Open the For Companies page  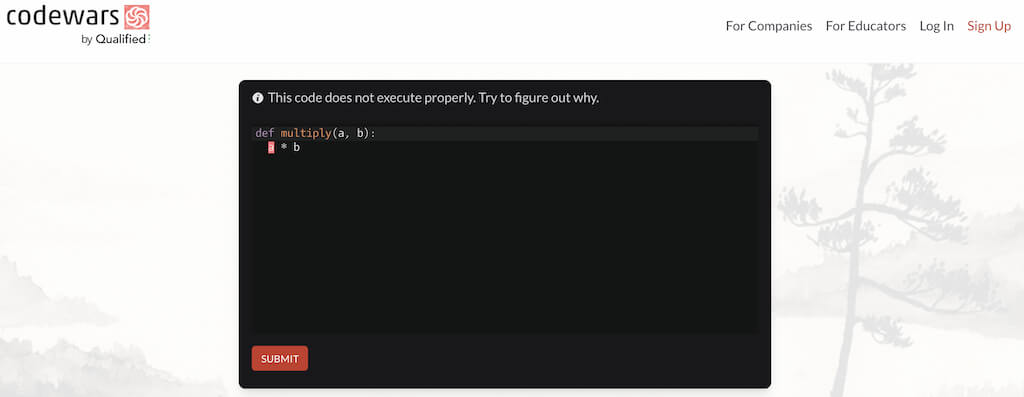coord(769,26)
